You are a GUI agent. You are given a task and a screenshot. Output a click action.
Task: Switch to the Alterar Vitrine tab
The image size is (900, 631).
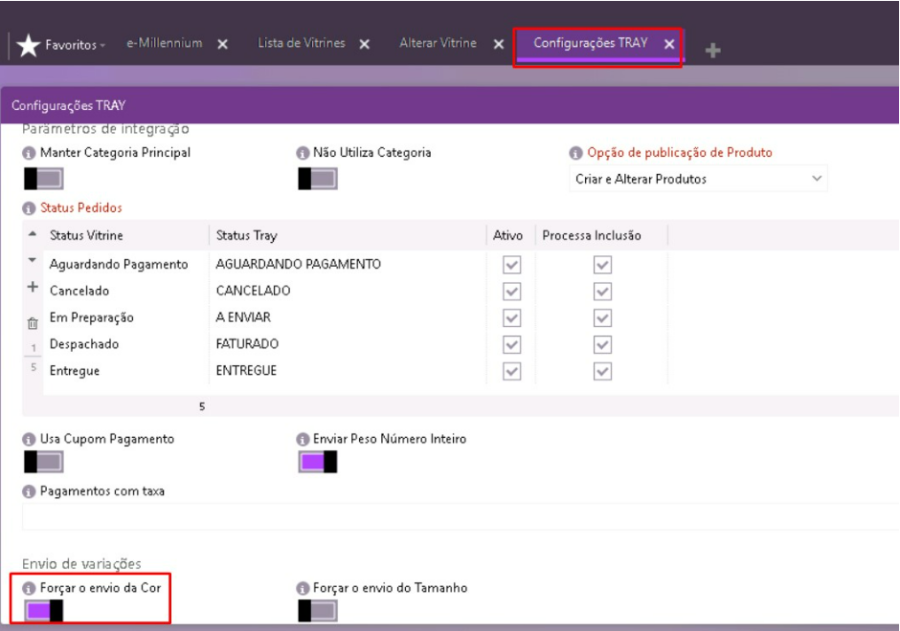click(x=438, y=43)
